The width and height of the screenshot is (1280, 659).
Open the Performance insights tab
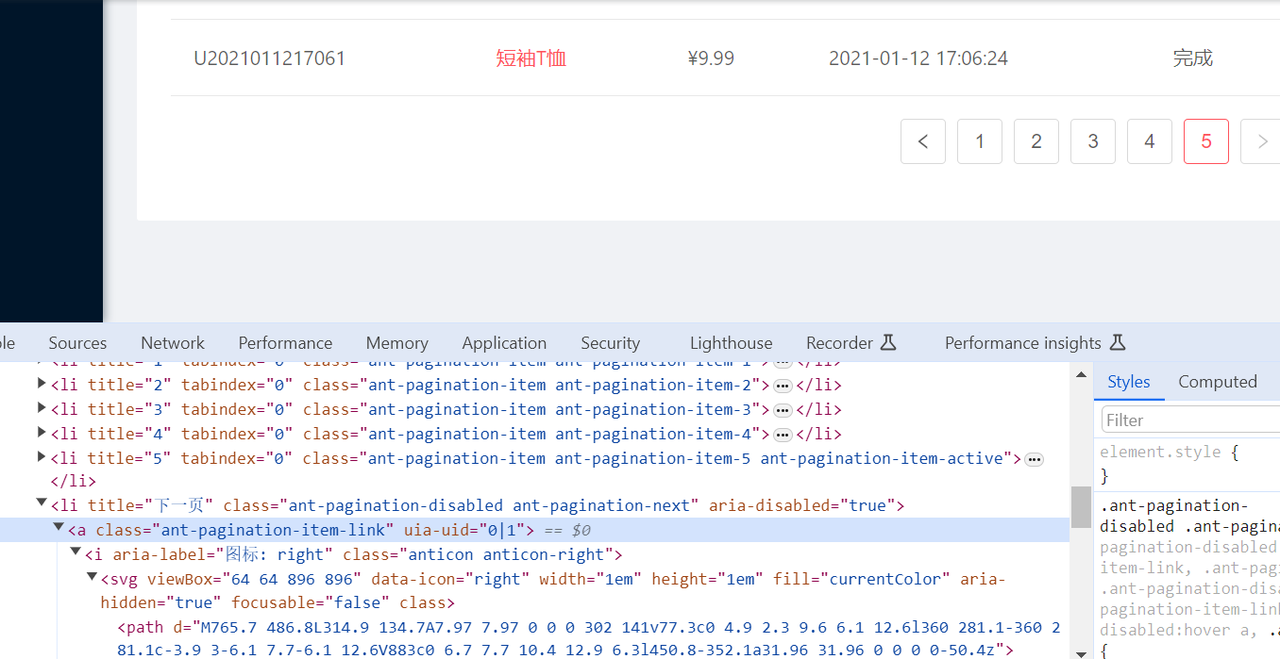[1035, 343]
